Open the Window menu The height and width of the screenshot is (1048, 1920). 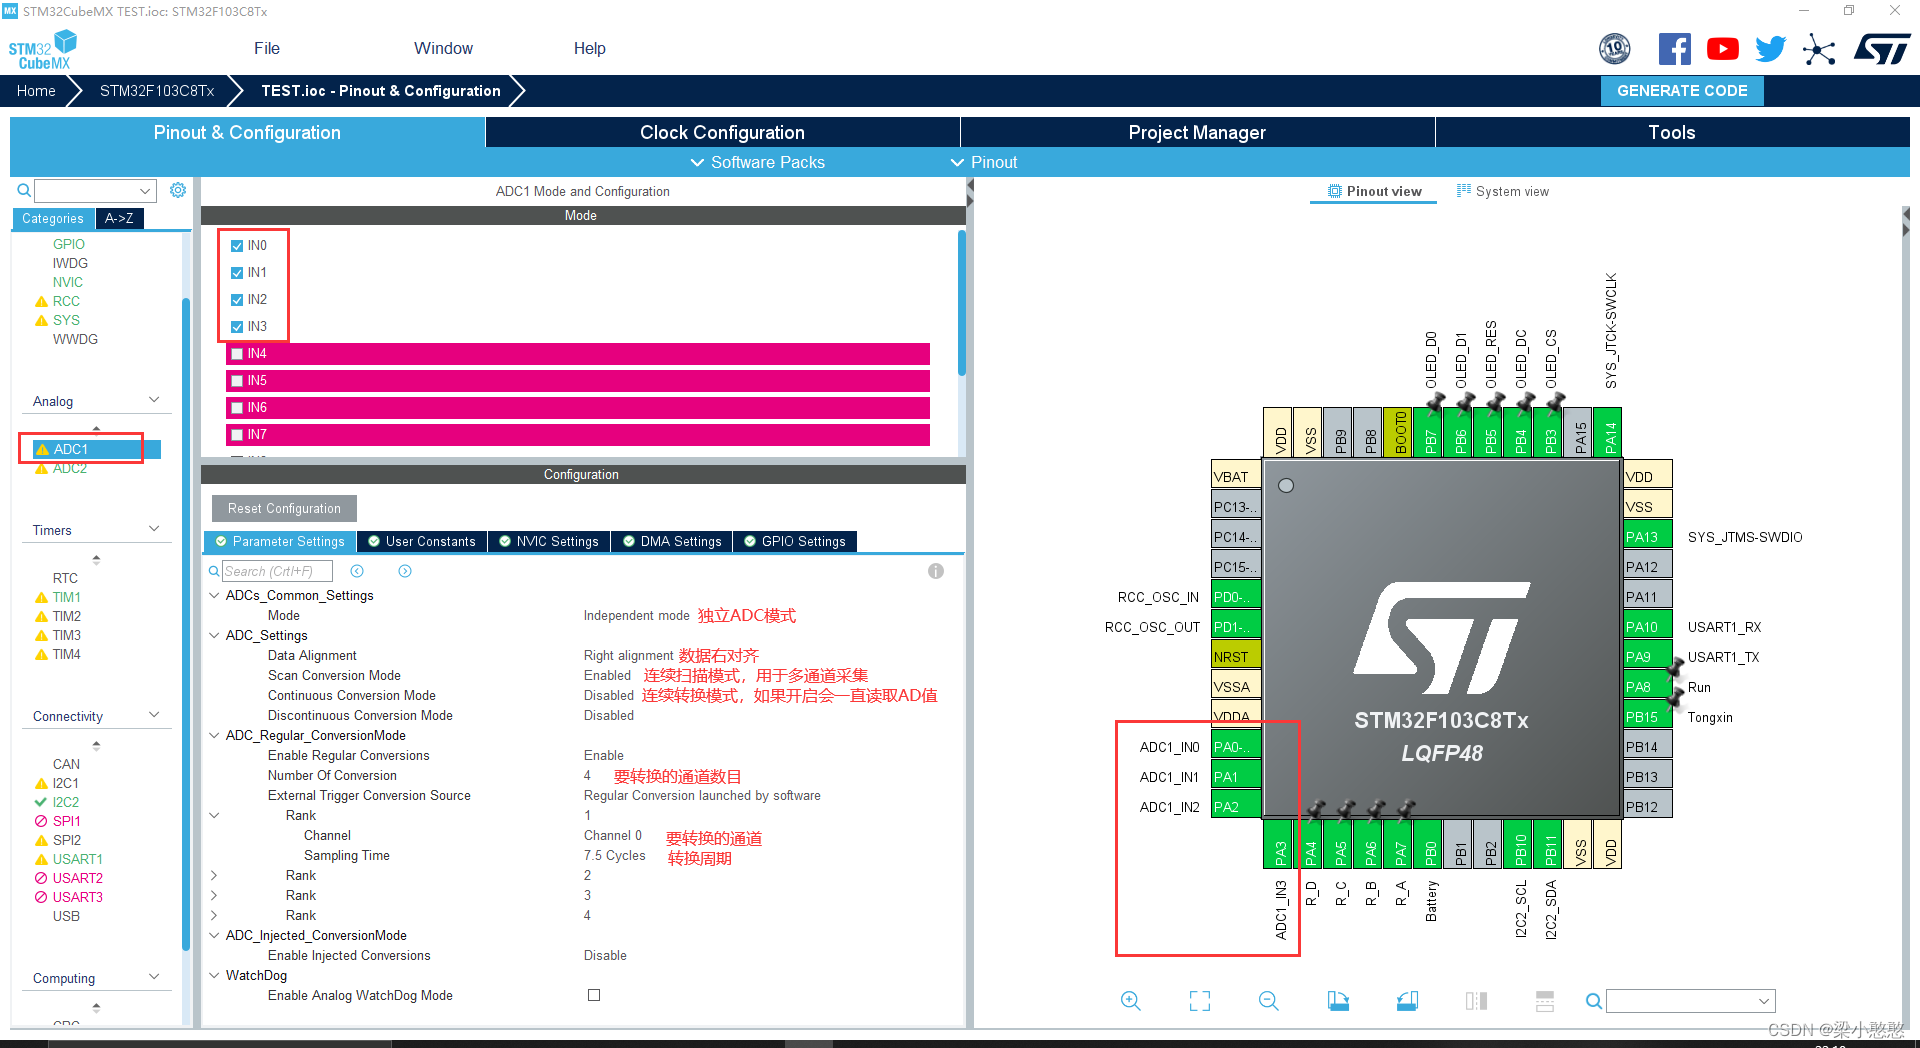click(x=443, y=48)
